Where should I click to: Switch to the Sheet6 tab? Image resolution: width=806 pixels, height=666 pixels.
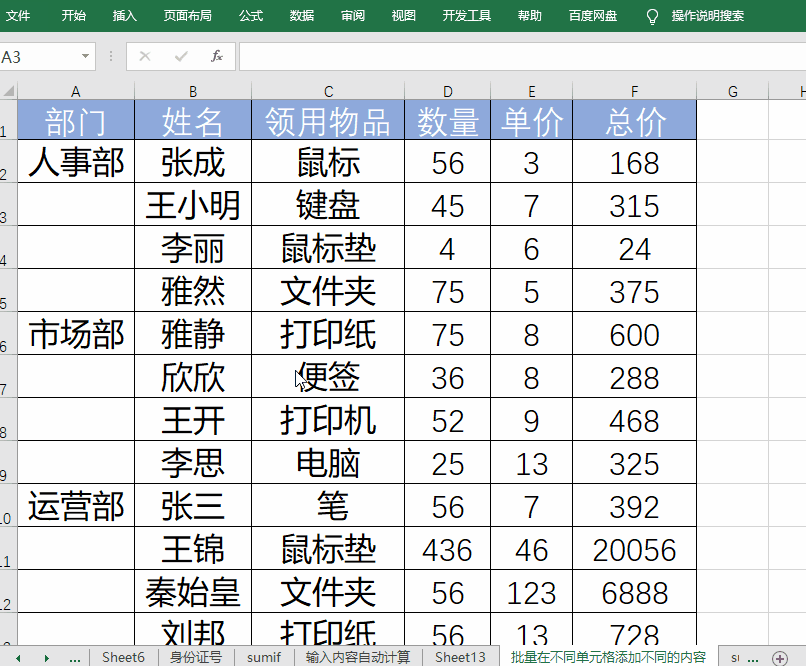coord(123,657)
